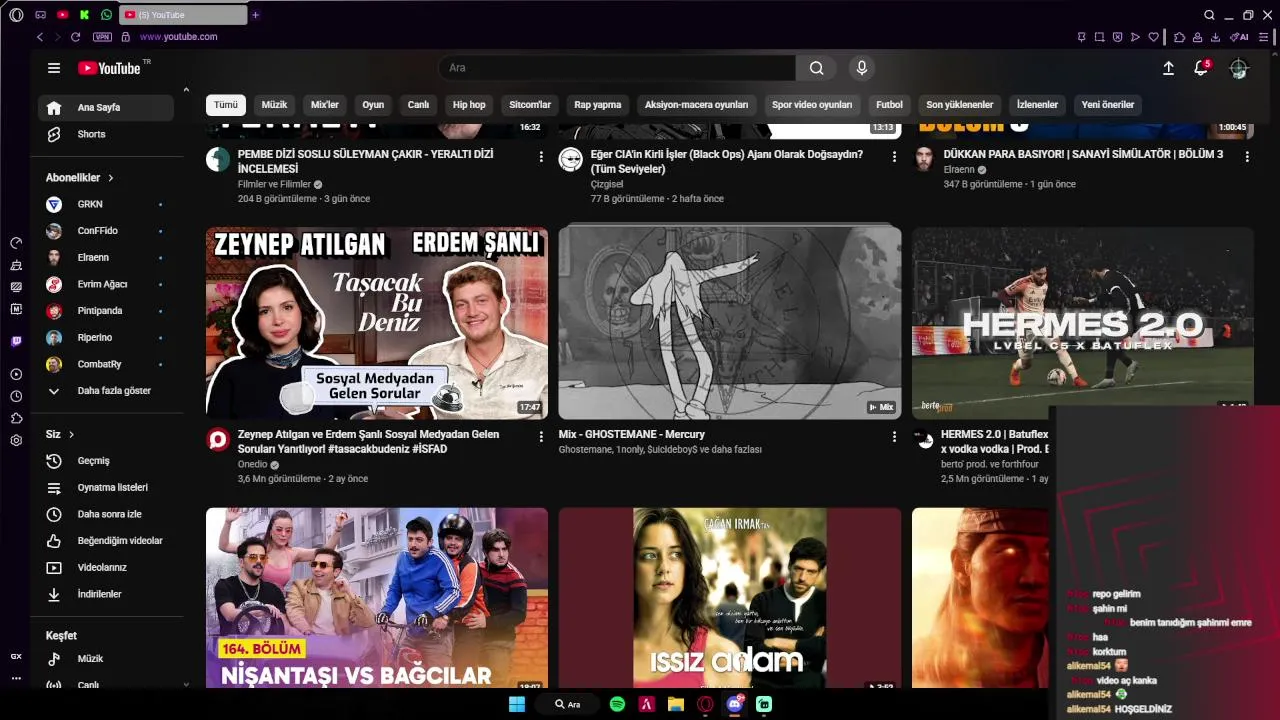
Task: Click the search Ara input field
Action: click(x=617, y=68)
